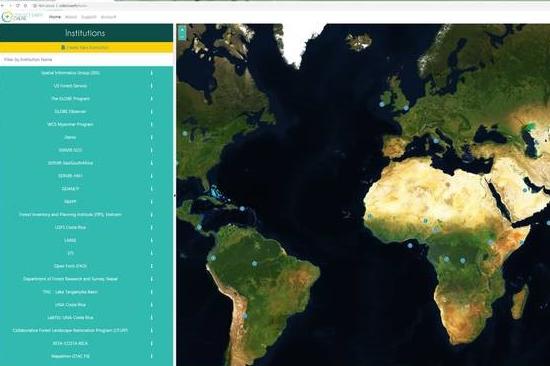The width and height of the screenshot is (550, 366).
Task: Expand the US Forest Service row arrow
Action: pos(152,86)
